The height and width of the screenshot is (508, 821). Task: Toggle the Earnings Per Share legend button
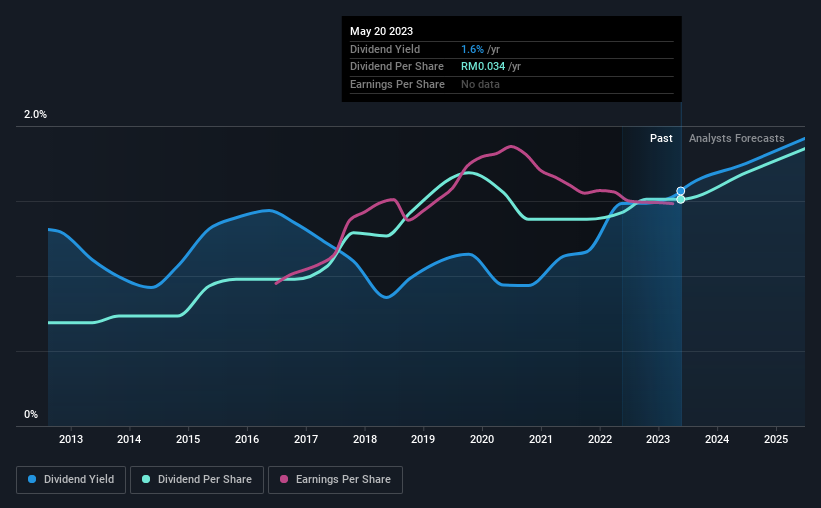pos(335,480)
